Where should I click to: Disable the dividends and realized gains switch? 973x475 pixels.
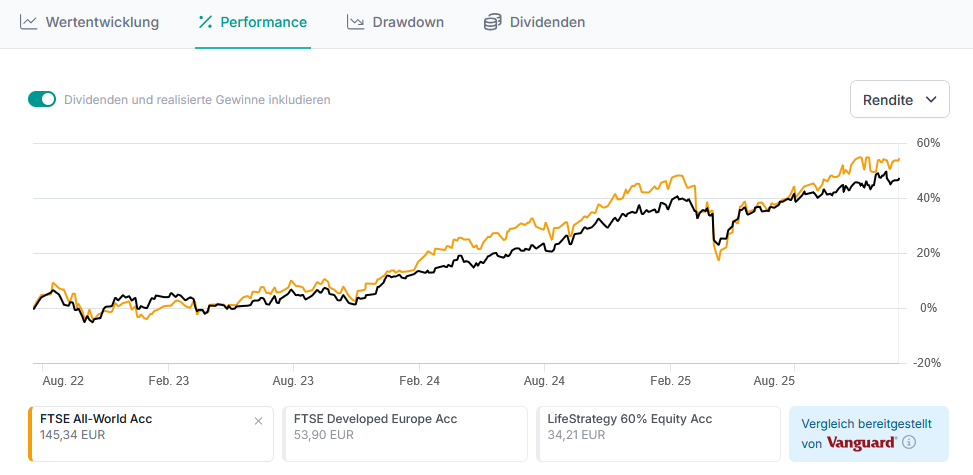pyautogui.click(x=42, y=99)
